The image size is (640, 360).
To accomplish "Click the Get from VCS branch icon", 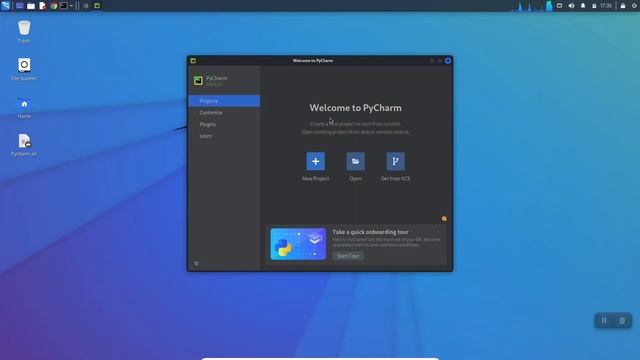I will 396,161.
